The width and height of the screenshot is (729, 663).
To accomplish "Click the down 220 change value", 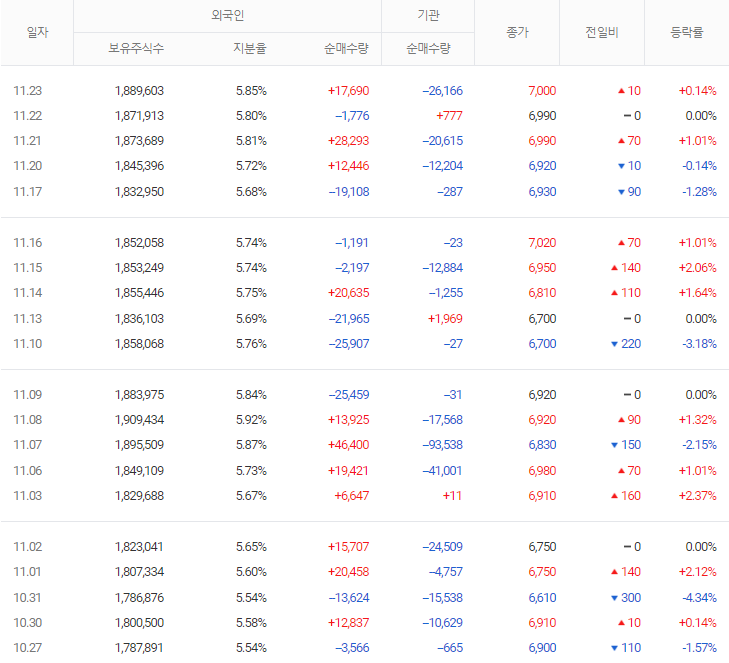I will pyautogui.click(x=626, y=344).
